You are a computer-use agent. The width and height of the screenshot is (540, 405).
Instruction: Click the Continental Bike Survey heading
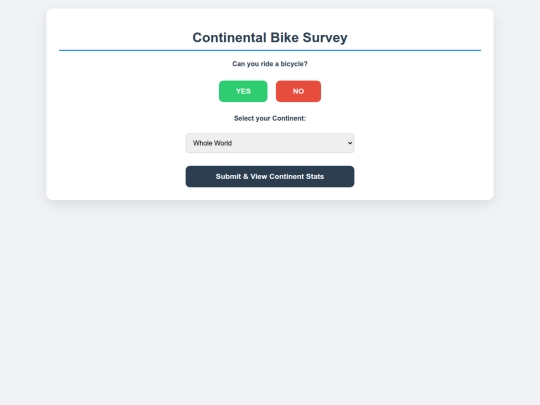(x=270, y=38)
